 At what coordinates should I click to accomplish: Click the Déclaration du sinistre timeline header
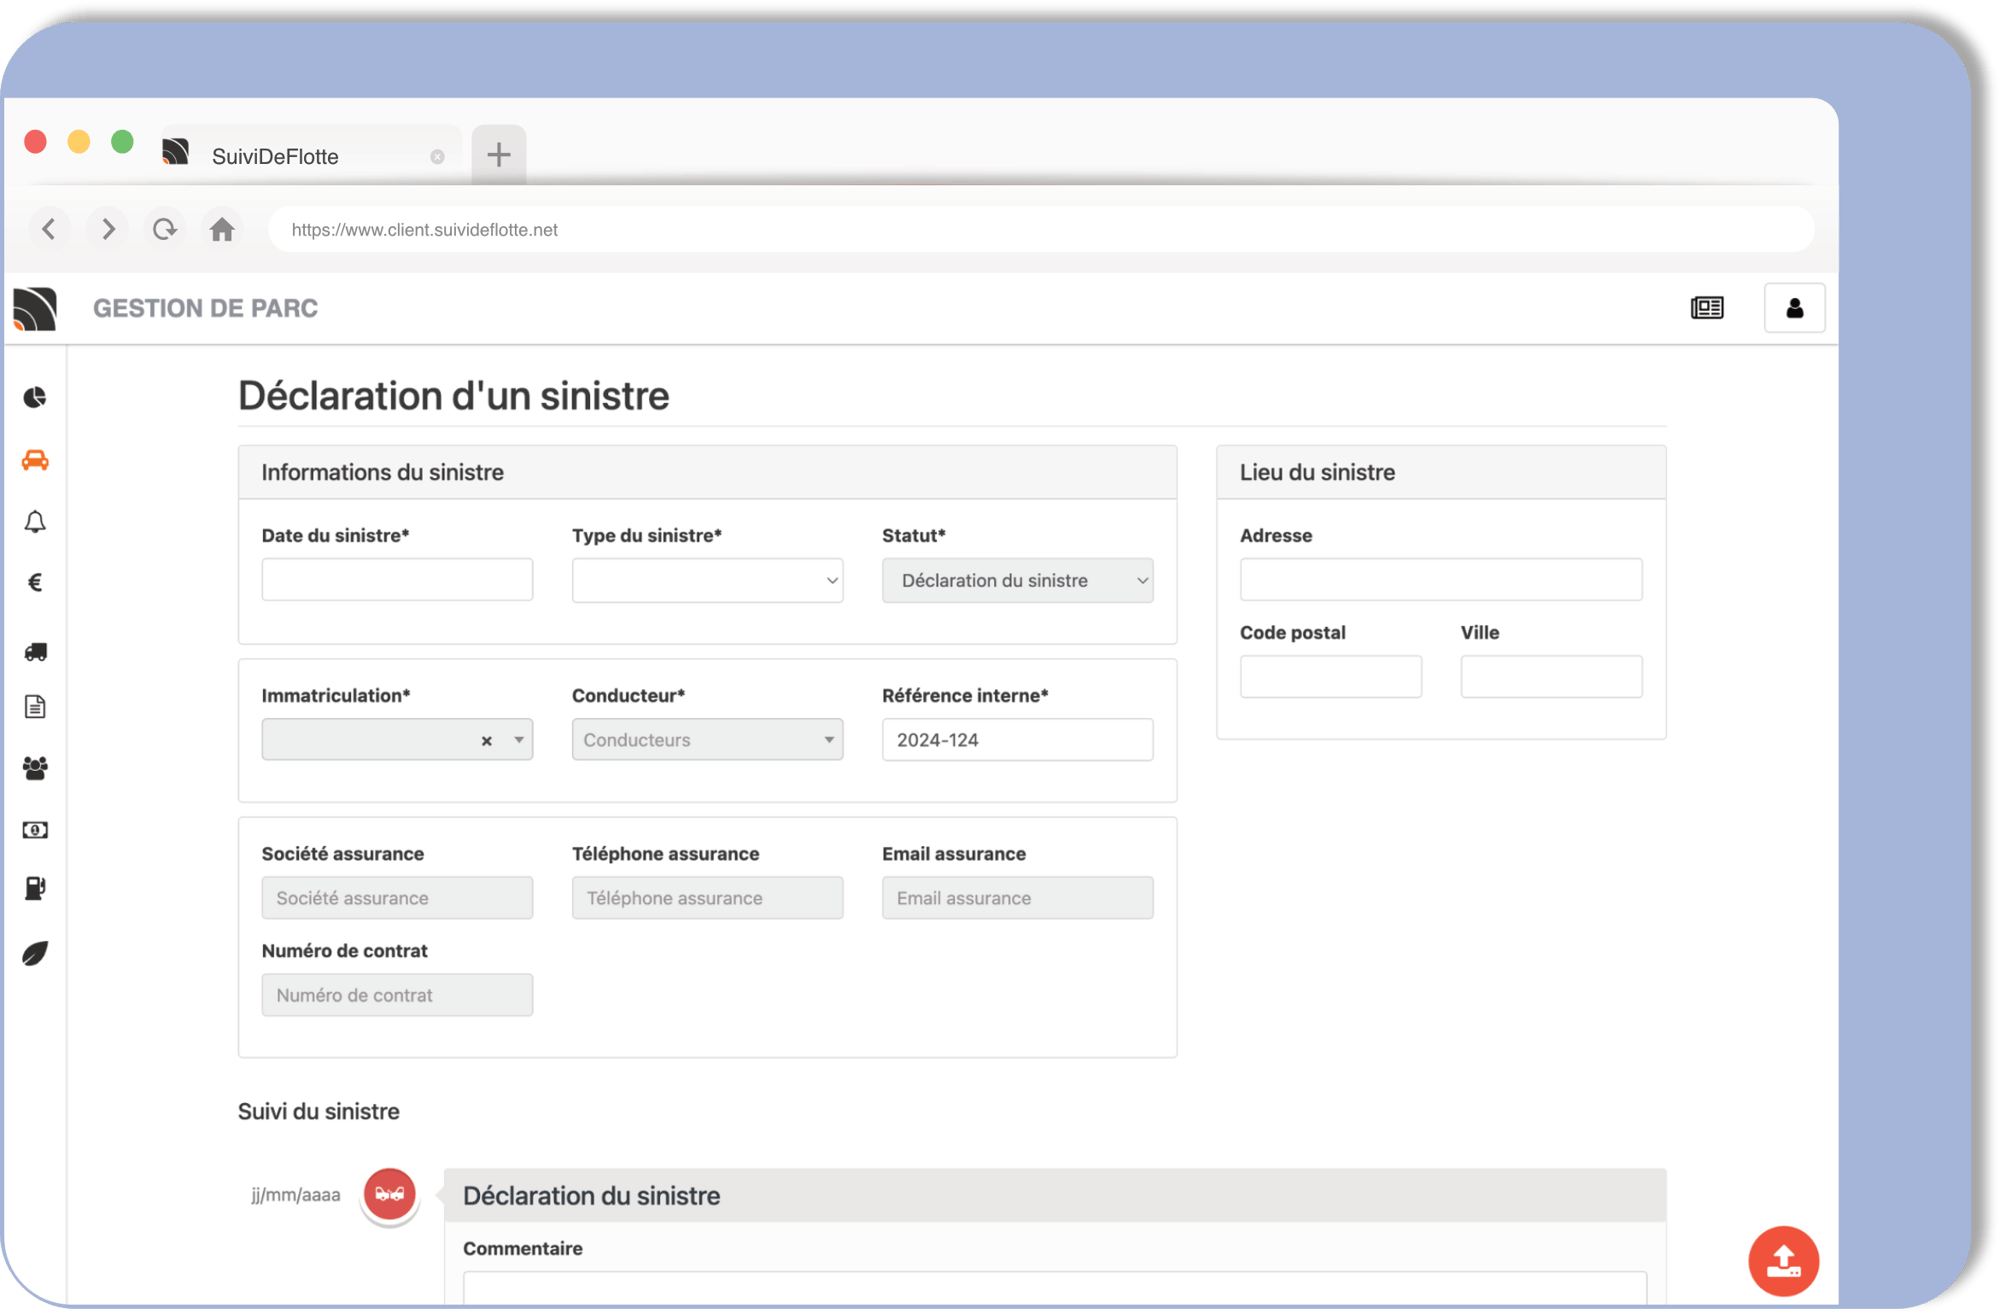click(1055, 1195)
